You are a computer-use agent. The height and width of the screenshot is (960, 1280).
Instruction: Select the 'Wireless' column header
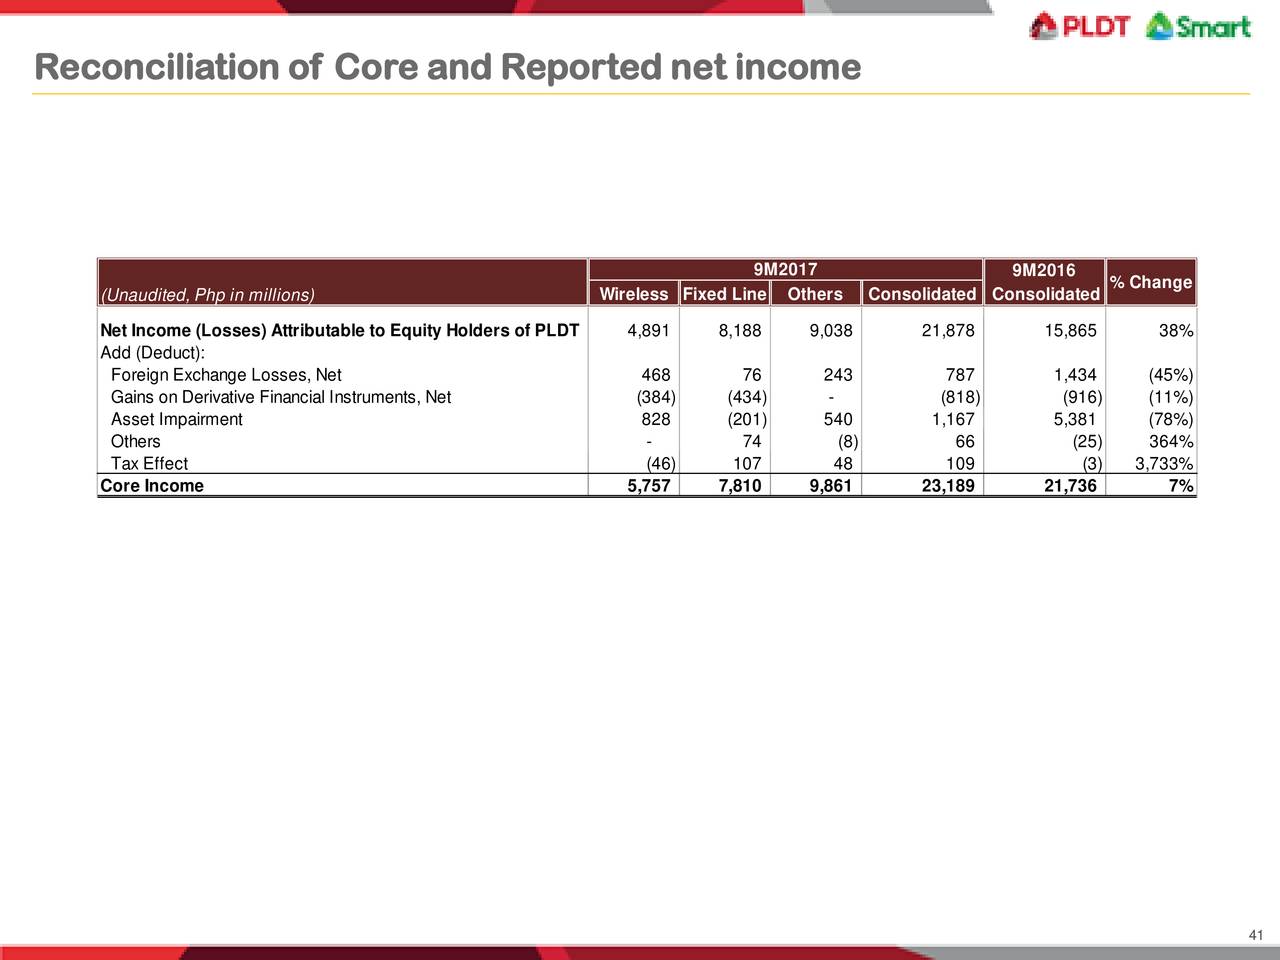(634, 294)
